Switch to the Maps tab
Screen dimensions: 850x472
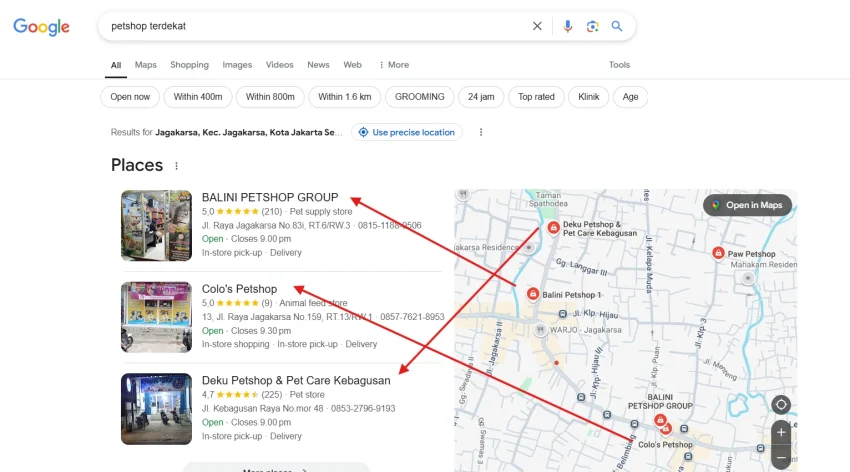tap(145, 64)
